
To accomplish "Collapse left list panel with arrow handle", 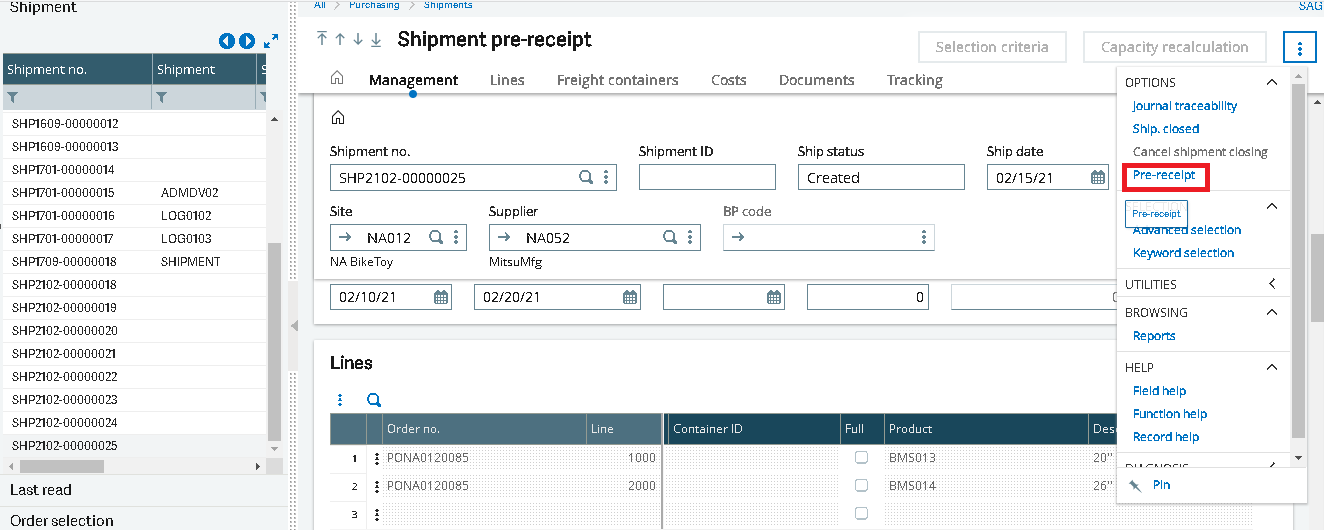I will 293,326.
